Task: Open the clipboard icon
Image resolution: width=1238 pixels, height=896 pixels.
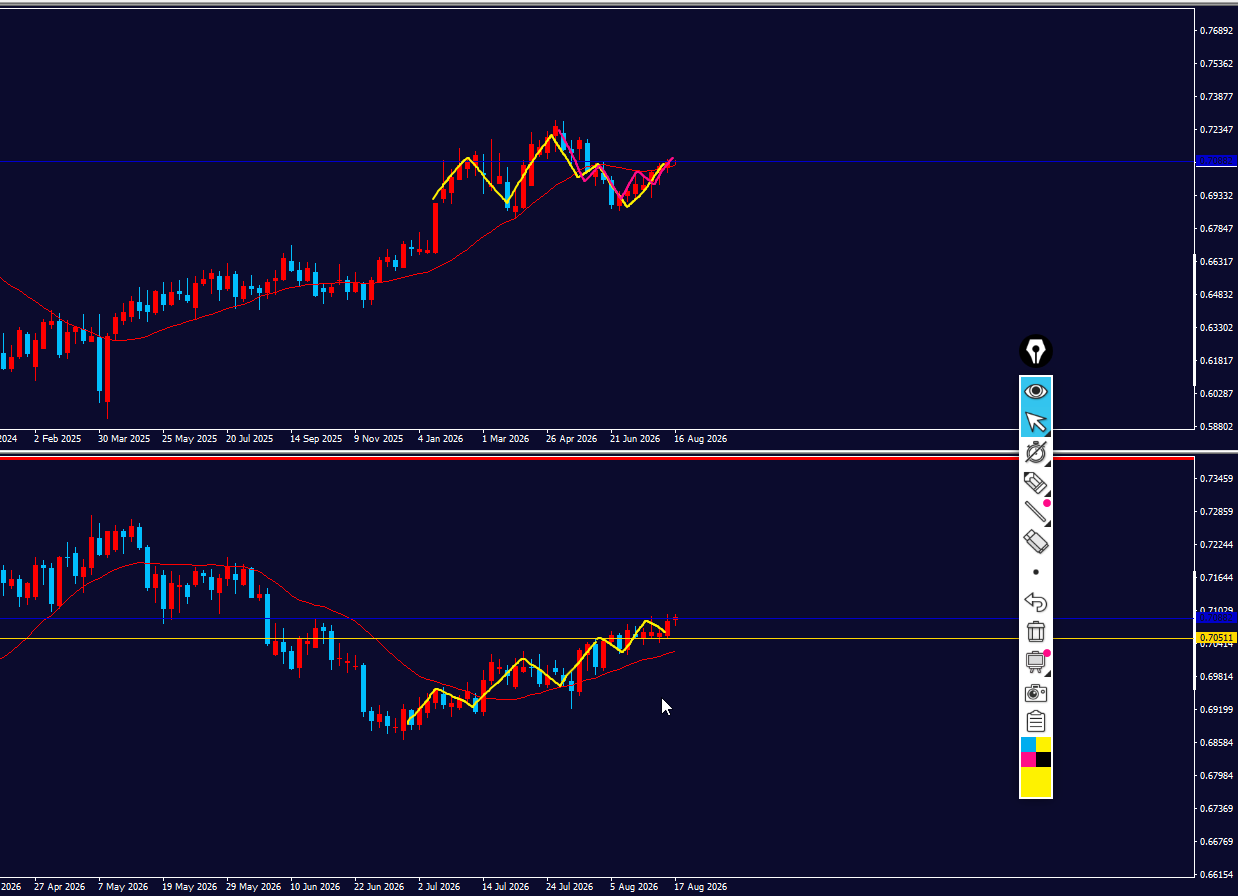Action: coord(1036,721)
